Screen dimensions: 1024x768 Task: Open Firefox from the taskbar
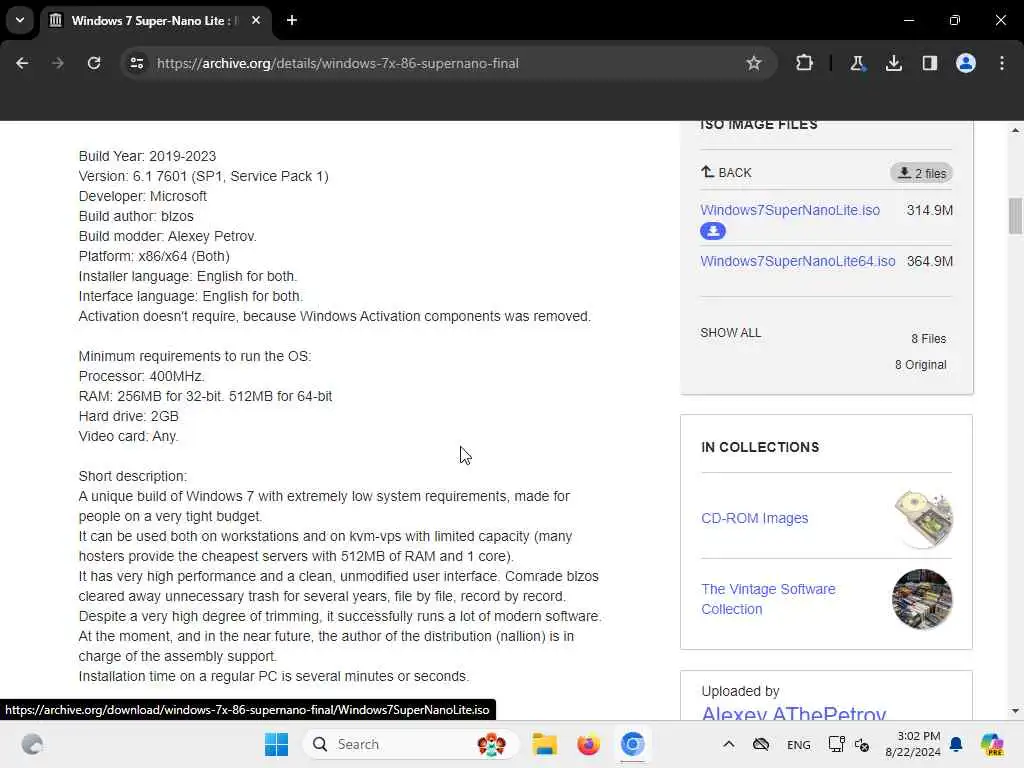click(588, 744)
